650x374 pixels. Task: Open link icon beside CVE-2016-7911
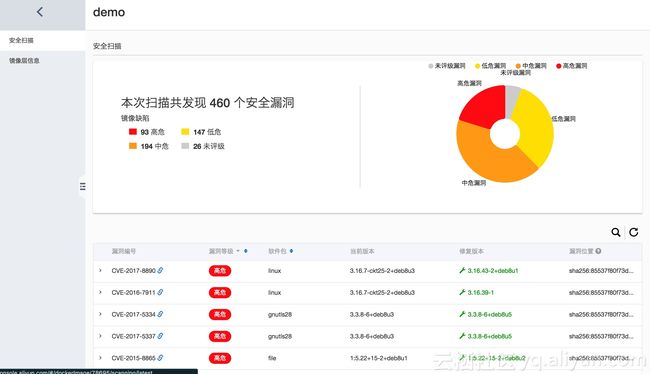tap(160, 292)
